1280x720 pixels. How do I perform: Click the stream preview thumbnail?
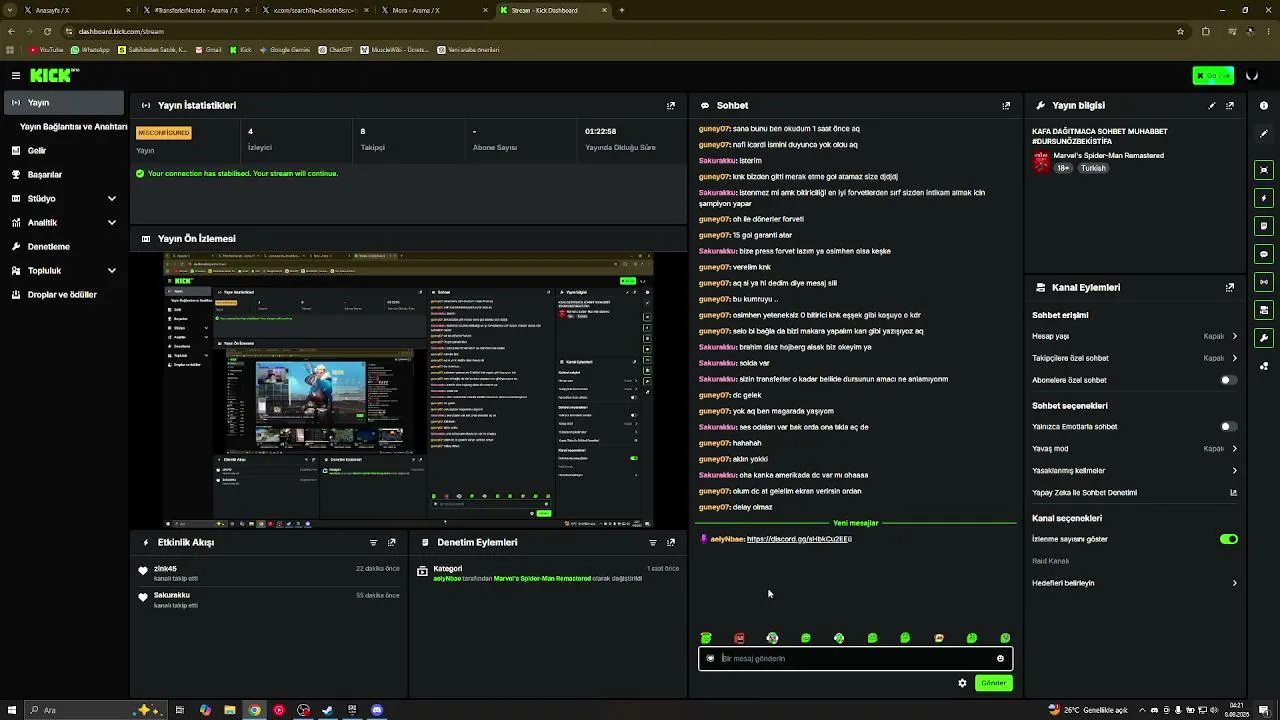409,389
